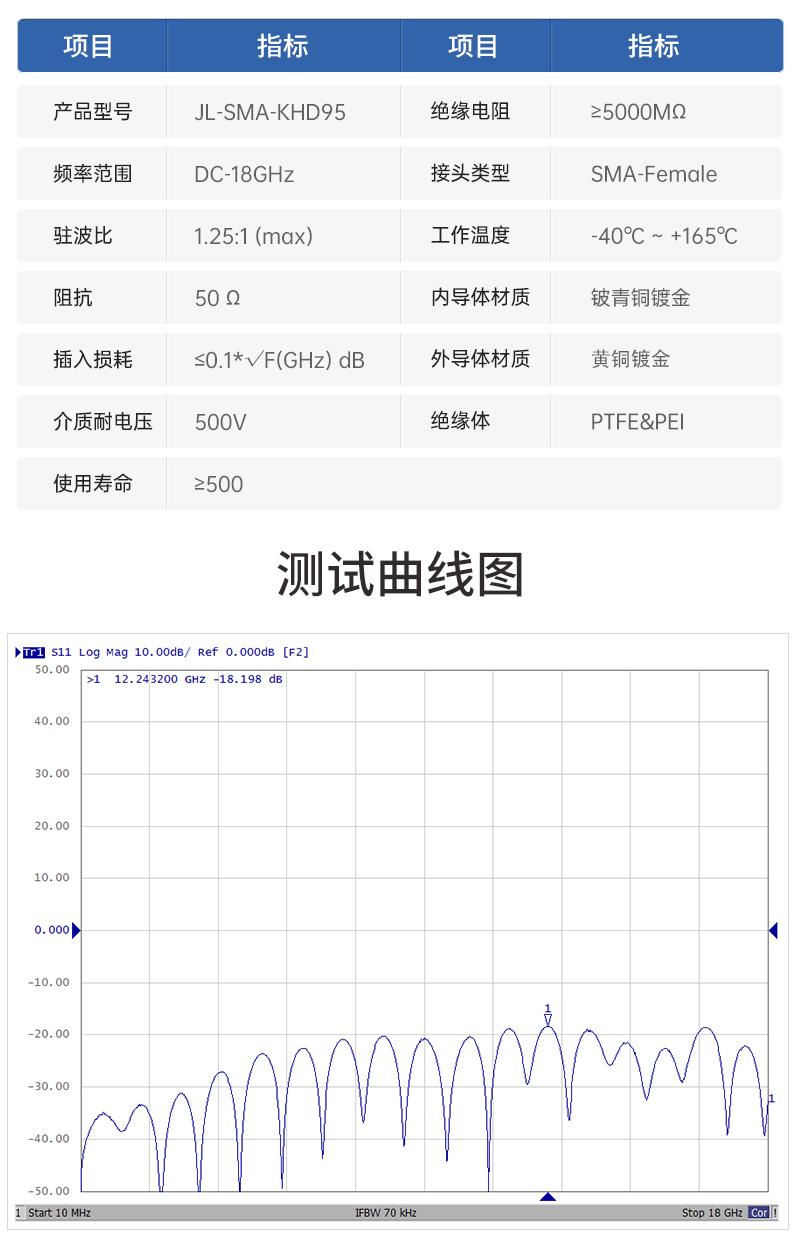Click the marker position triangle on frequency axis
800x1257 pixels.
pyautogui.click(x=547, y=1197)
